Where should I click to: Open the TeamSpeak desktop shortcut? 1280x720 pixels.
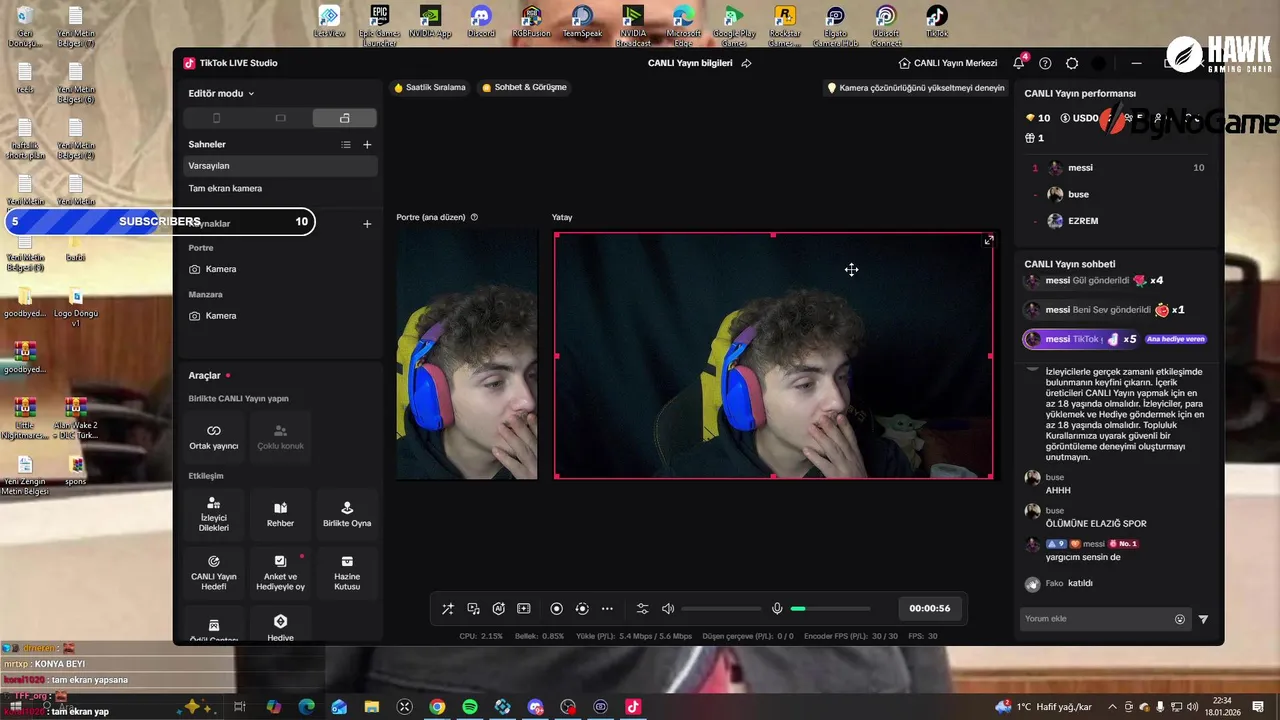[582, 22]
